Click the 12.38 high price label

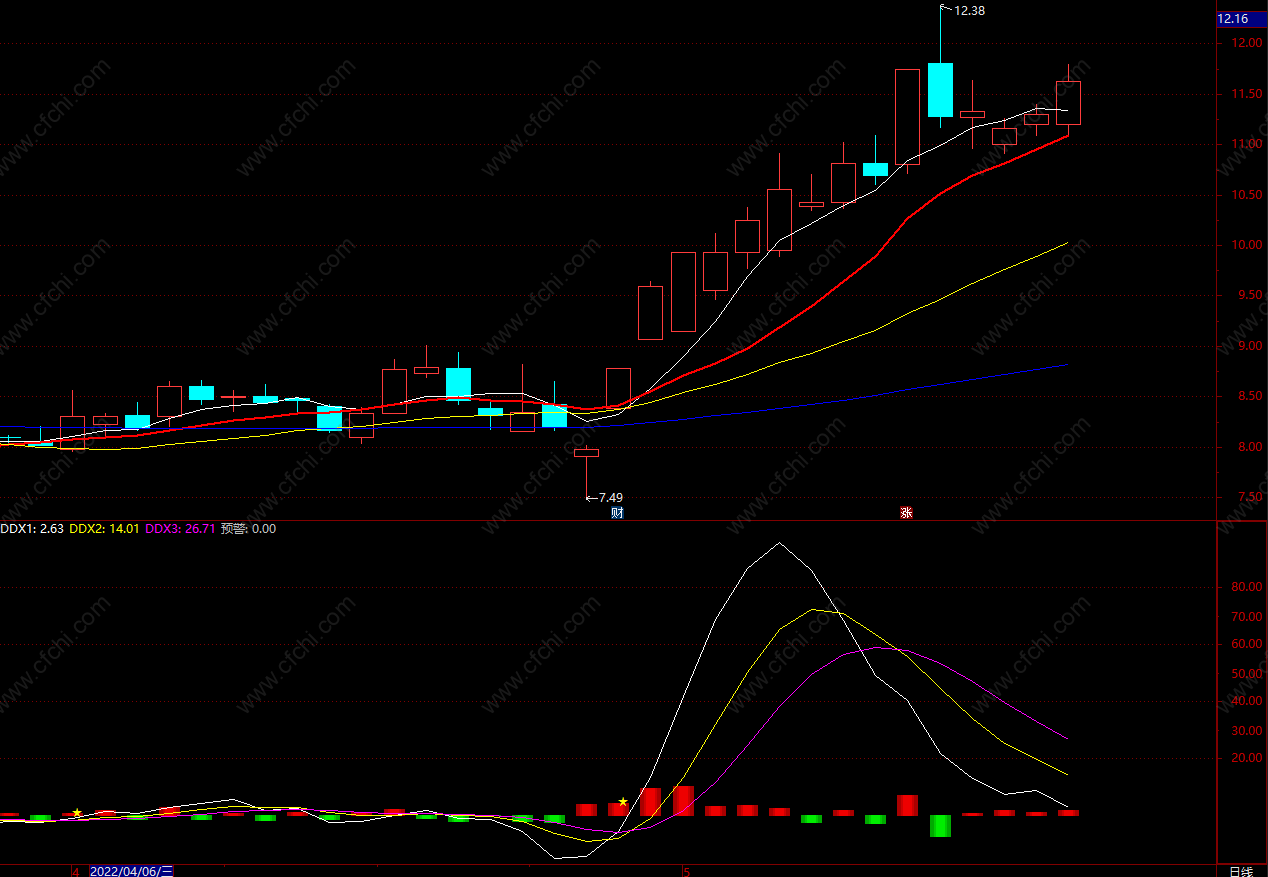[x=970, y=10]
